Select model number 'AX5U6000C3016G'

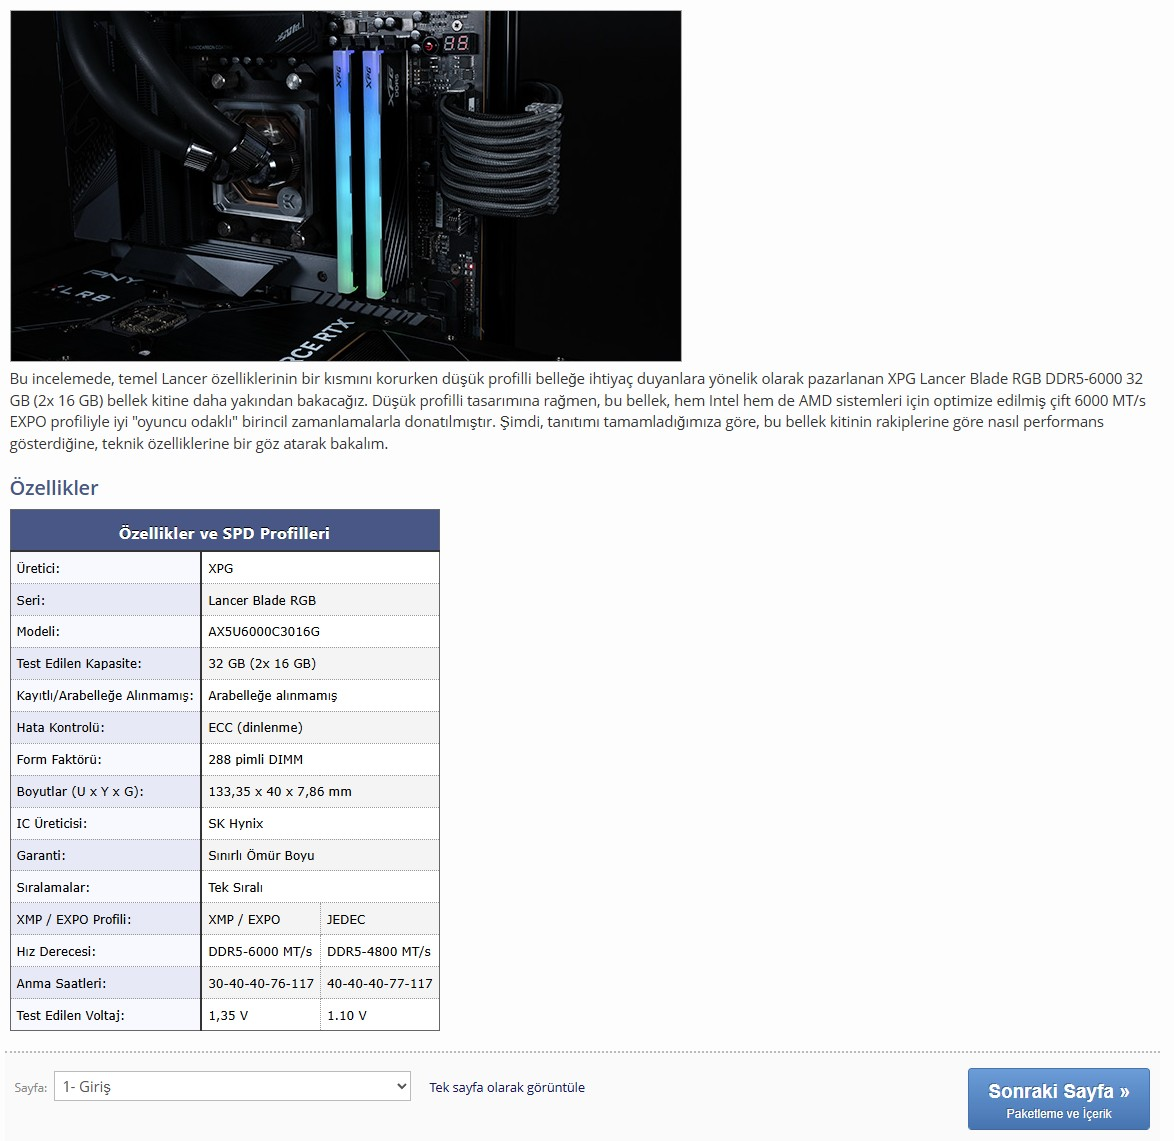tap(264, 631)
